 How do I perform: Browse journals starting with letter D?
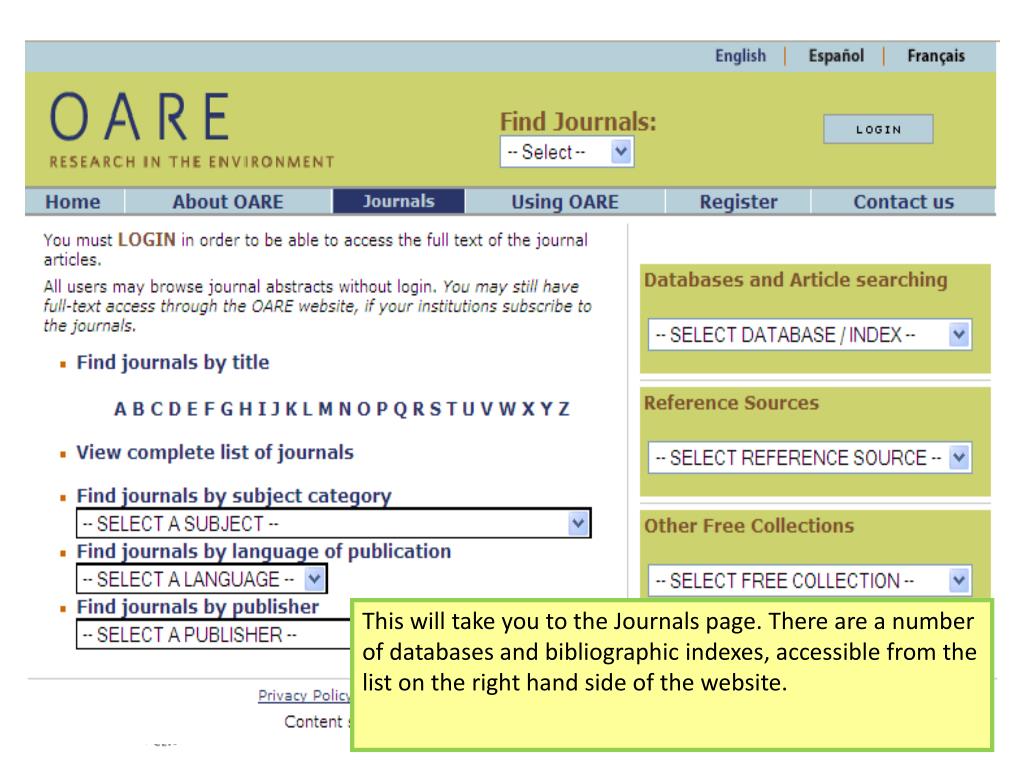(175, 409)
